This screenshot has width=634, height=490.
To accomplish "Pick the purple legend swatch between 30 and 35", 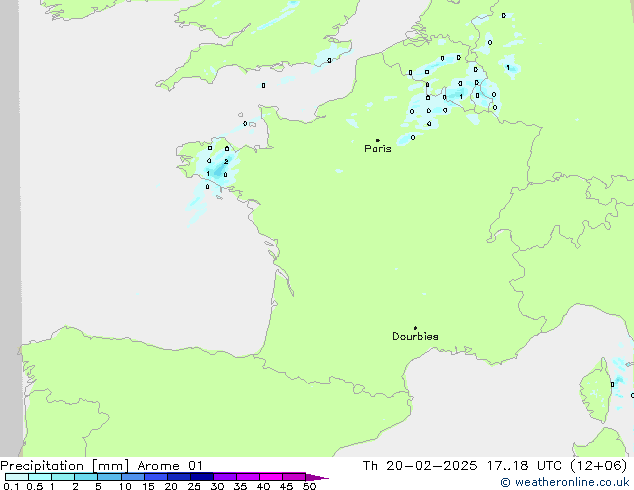I will point(225,477).
